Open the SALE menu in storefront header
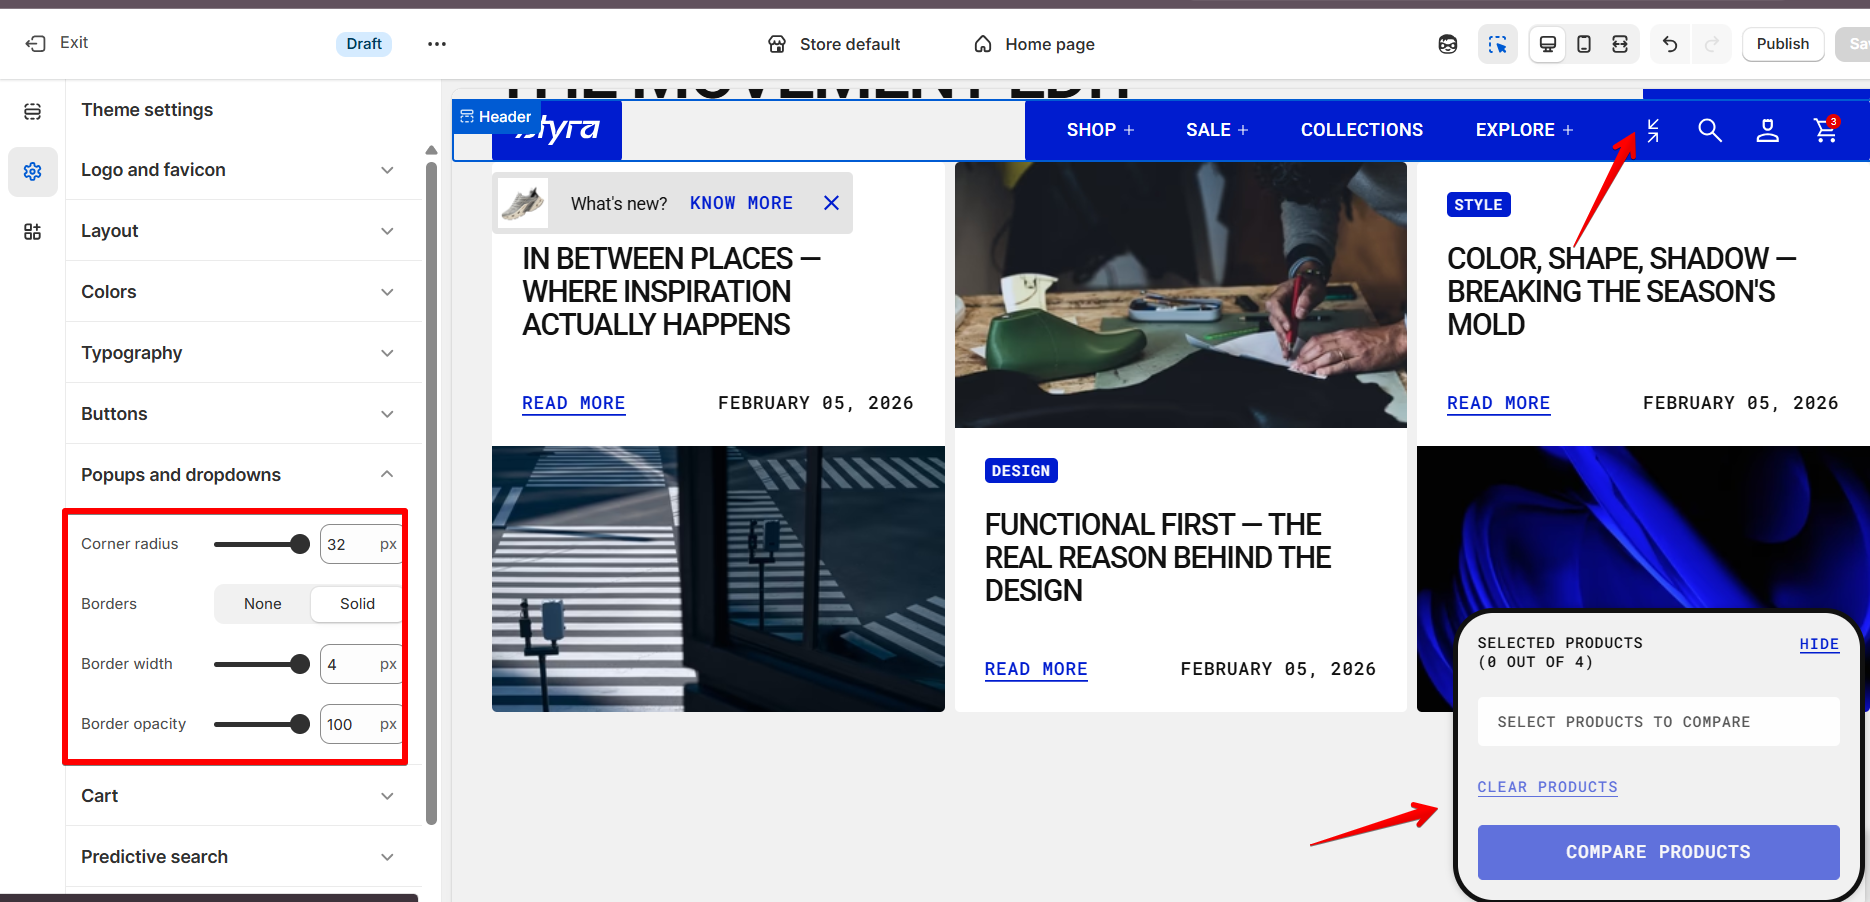This screenshot has width=1870, height=902. 1217,130
